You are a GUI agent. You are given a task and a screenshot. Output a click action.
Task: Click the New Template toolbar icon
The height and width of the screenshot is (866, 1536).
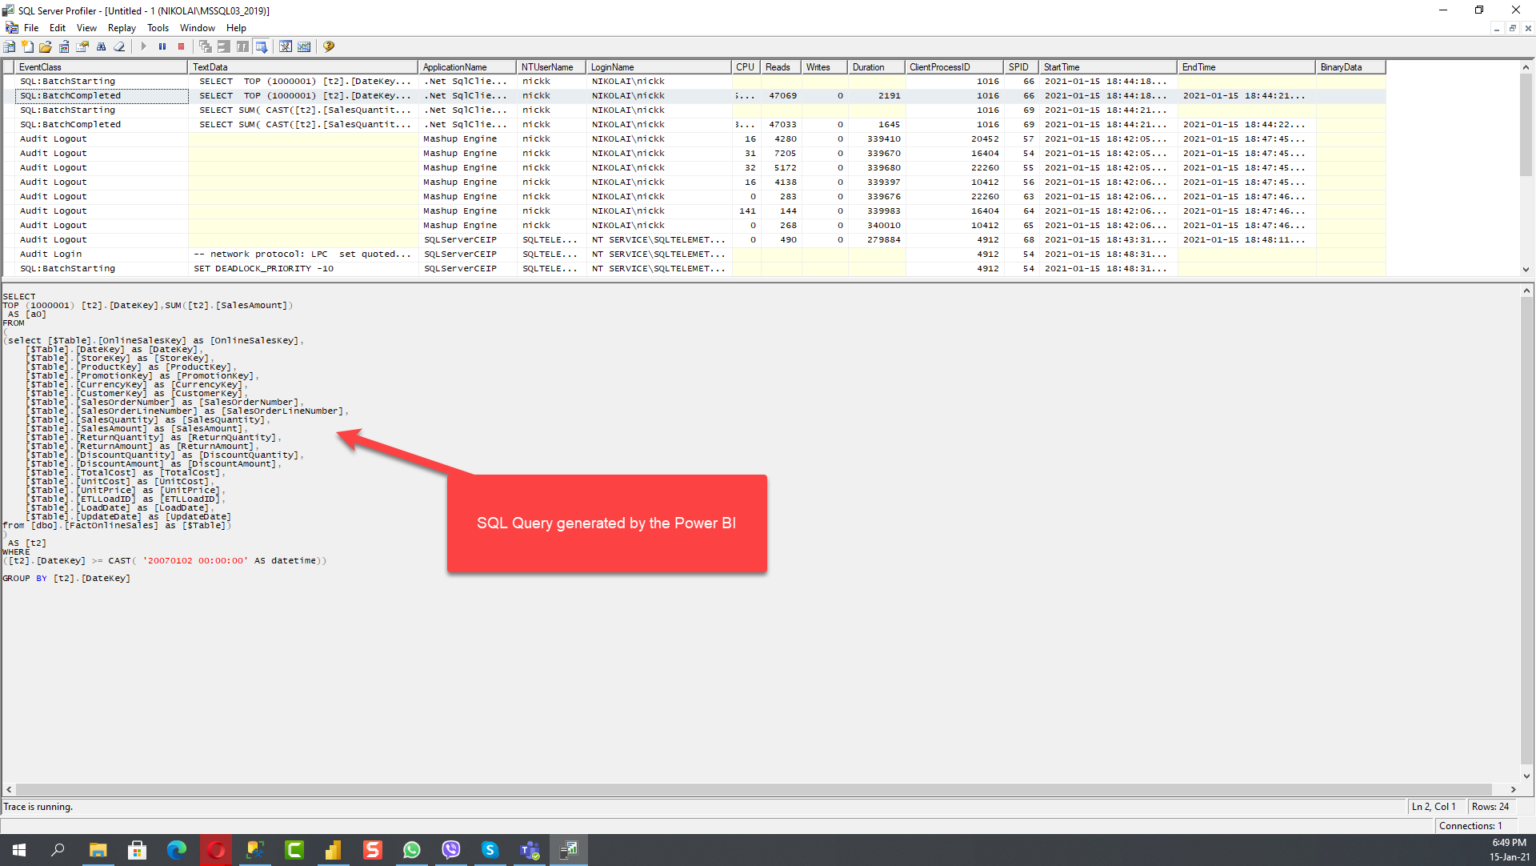coord(27,47)
